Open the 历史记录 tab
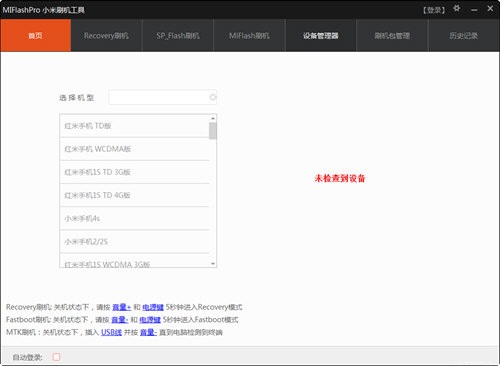The height and width of the screenshot is (366, 500). (x=464, y=35)
